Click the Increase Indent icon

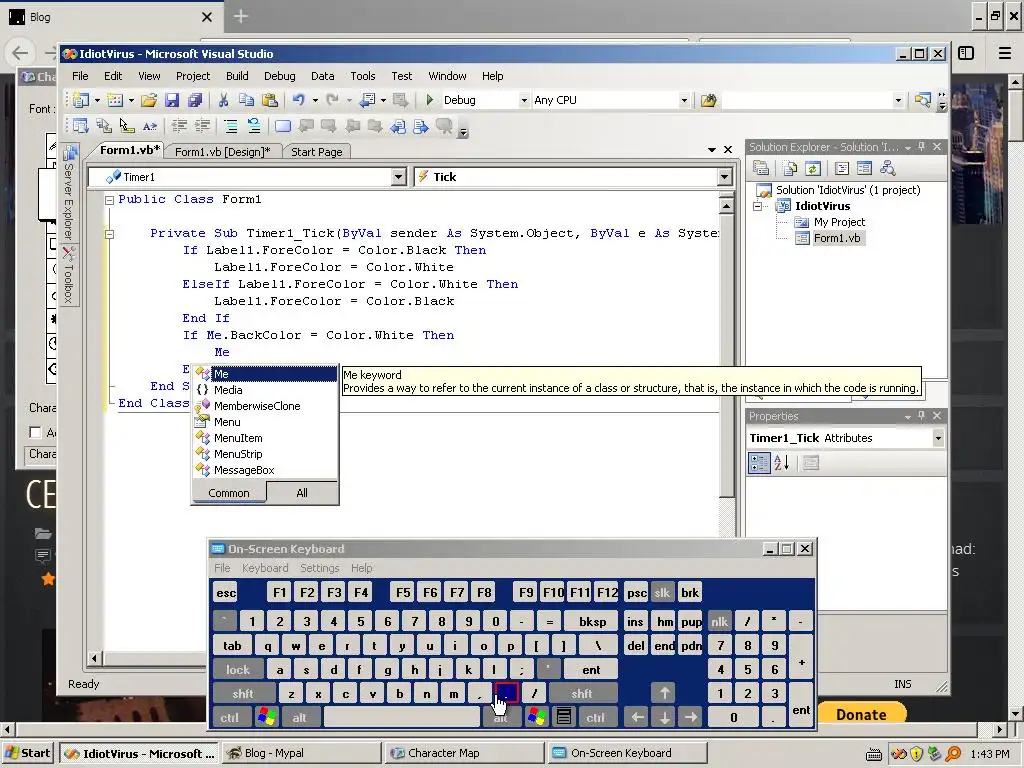202,125
